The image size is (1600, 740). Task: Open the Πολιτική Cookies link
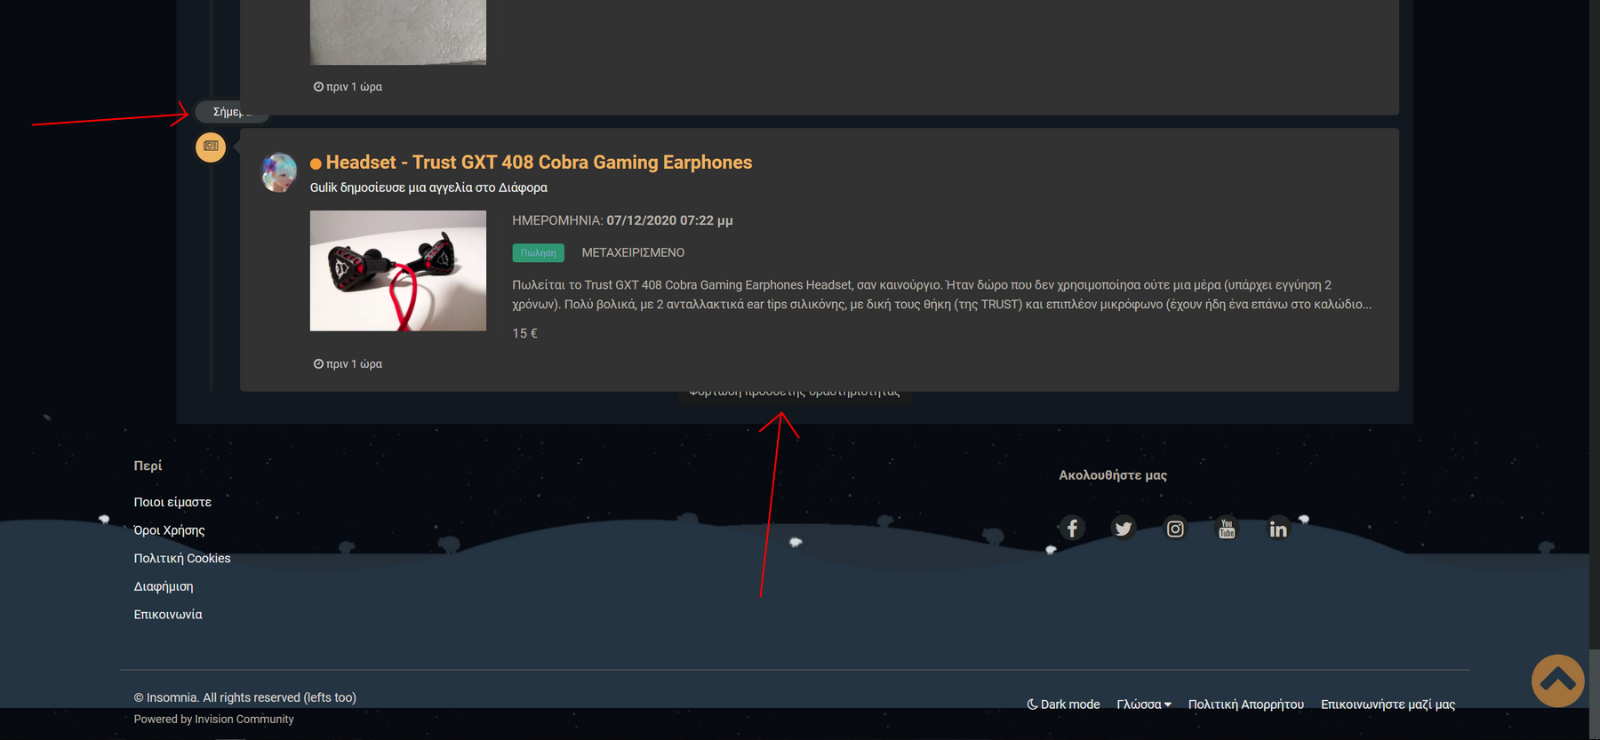click(182, 558)
